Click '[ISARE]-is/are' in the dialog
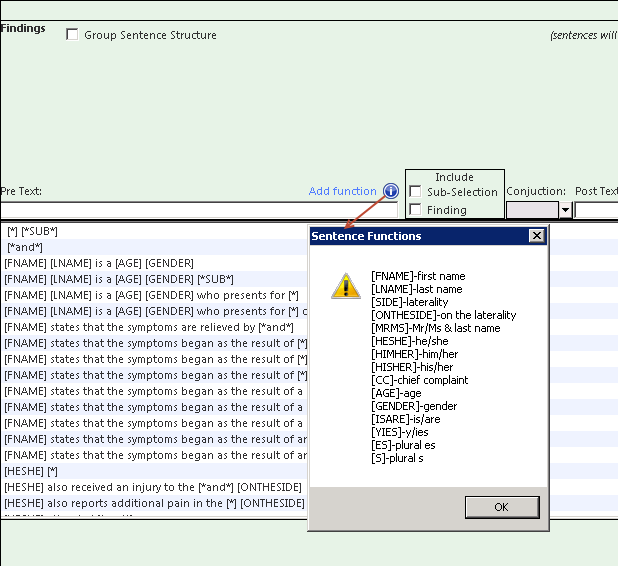618x566 pixels. point(406,419)
